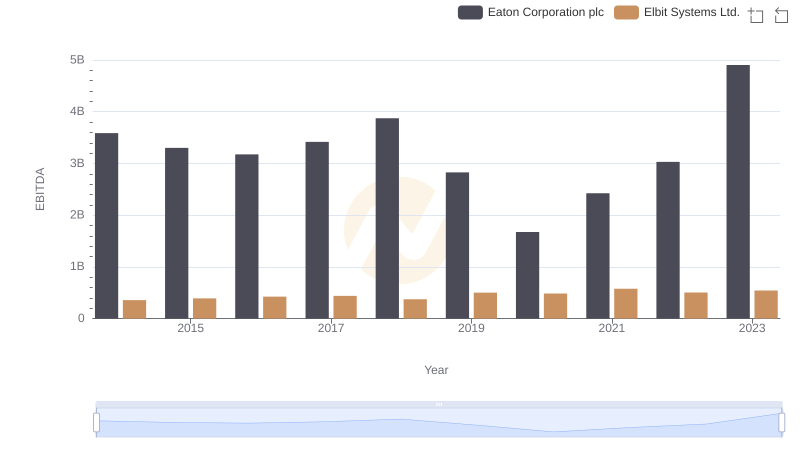Image resolution: width=800 pixels, height=461 pixels.
Task: Click the 2017 x-axis label
Action: [x=331, y=328]
